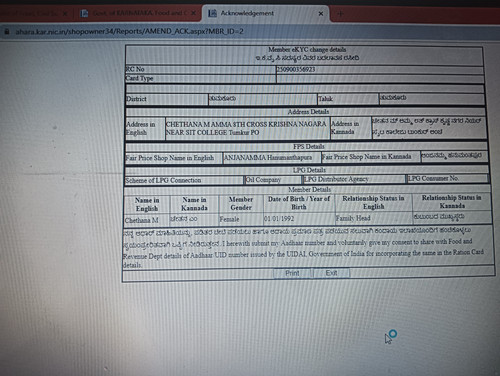This screenshot has width=500, height=376.
Task: Click the Acknowledgement tab page icon
Action: [x=212, y=13]
